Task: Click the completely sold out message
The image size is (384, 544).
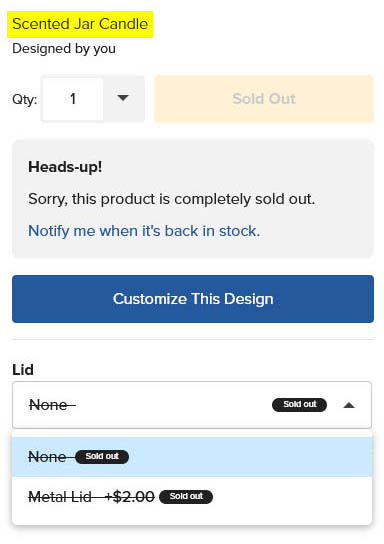Action: 172,199
